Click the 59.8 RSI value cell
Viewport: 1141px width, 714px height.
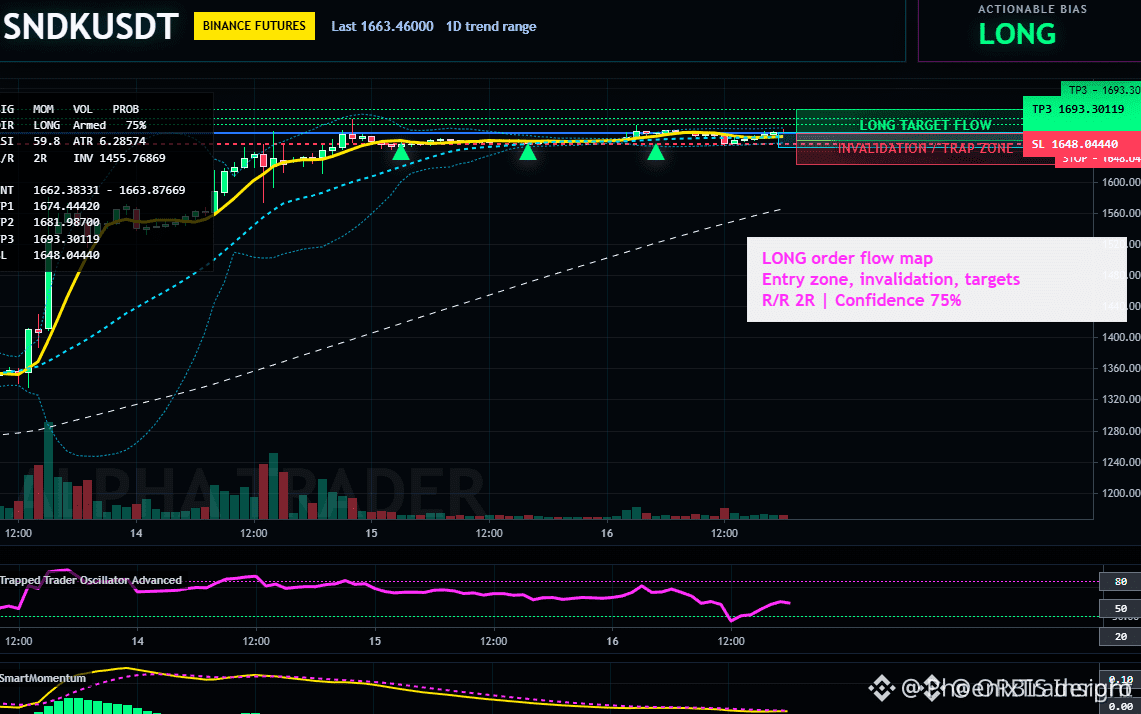tap(47, 141)
